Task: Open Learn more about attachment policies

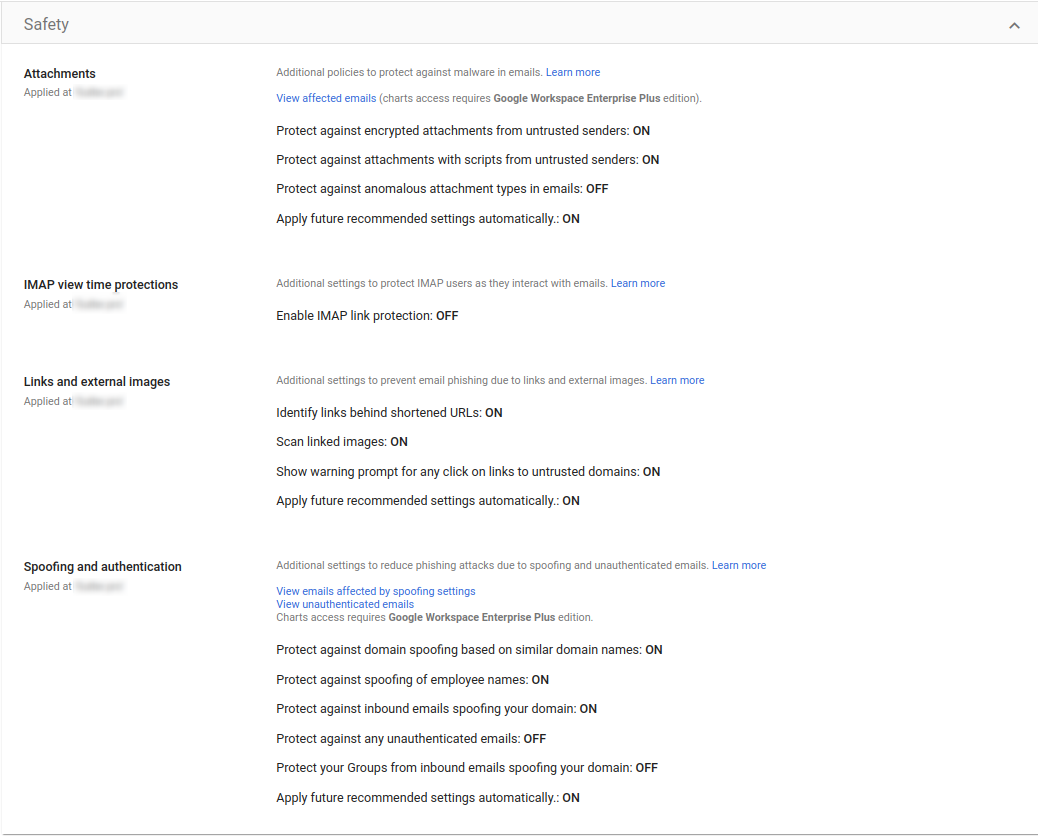Action: point(572,72)
